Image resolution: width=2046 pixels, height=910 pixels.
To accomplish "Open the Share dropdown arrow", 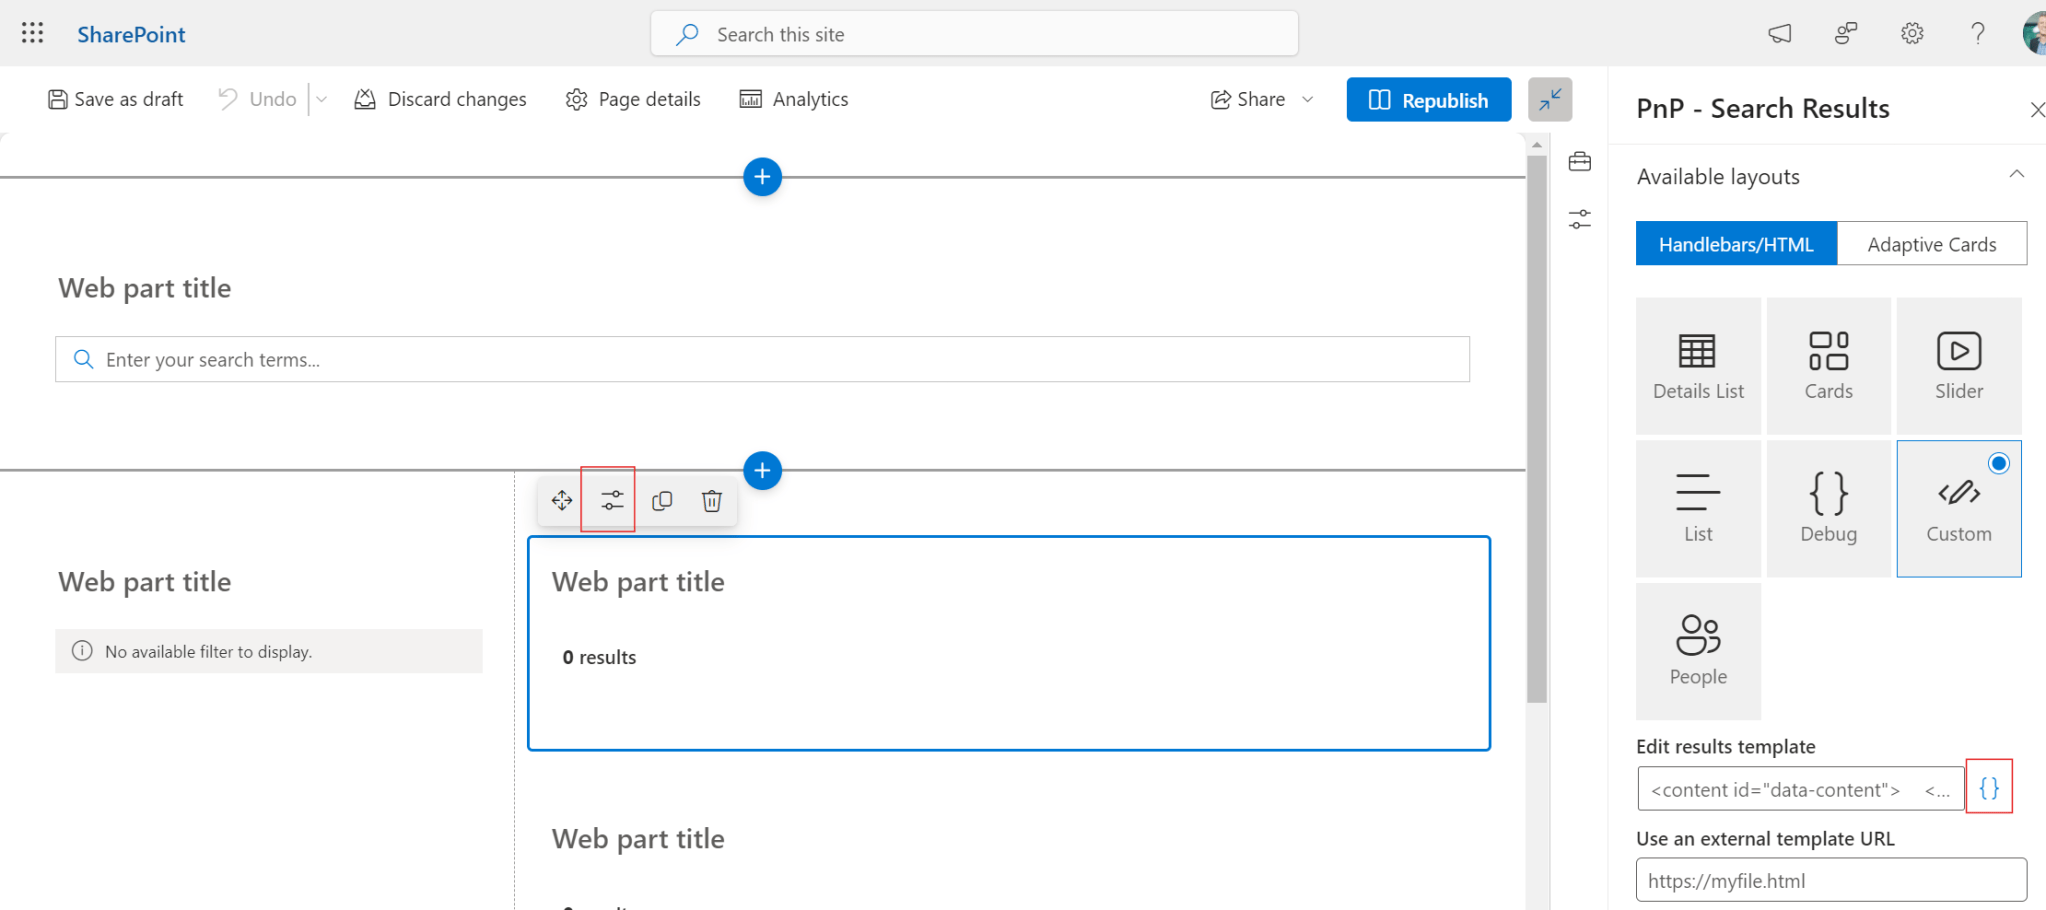I will coord(1309,99).
